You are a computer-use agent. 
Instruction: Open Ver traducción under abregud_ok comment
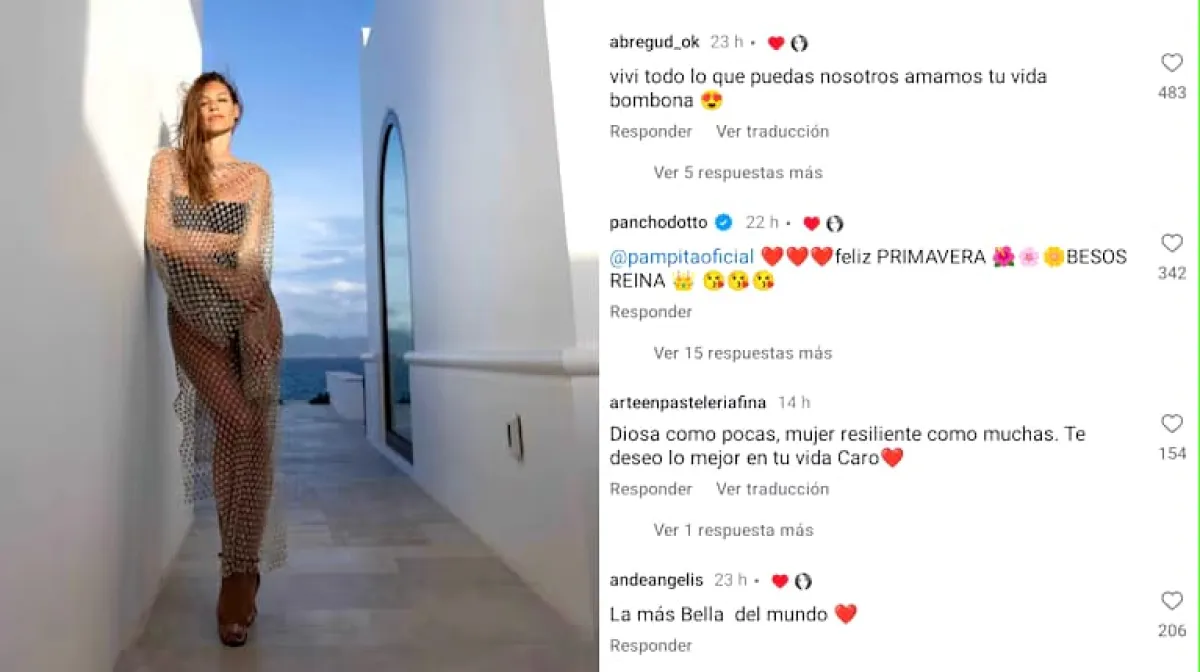click(772, 131)
